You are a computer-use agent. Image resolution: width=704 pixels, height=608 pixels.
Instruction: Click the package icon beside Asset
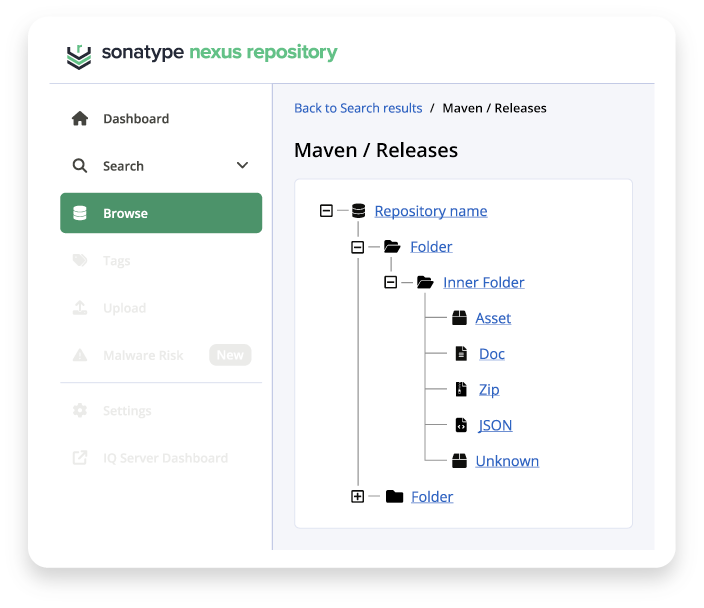click(x=460, y=318)
